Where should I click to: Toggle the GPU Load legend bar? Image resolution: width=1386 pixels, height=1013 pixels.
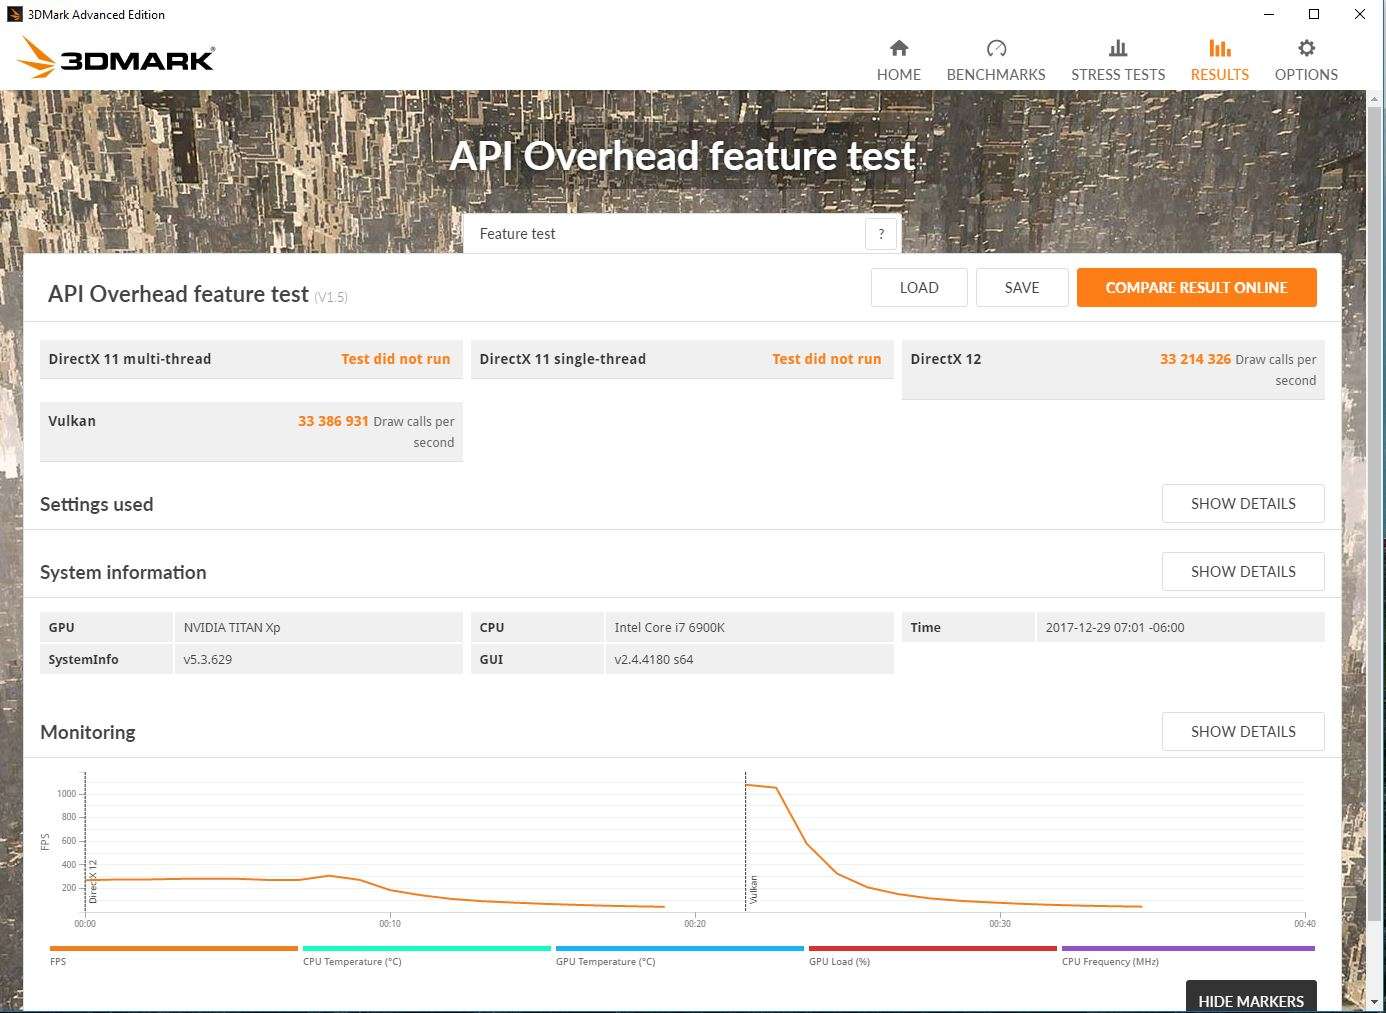coord(933,948)
